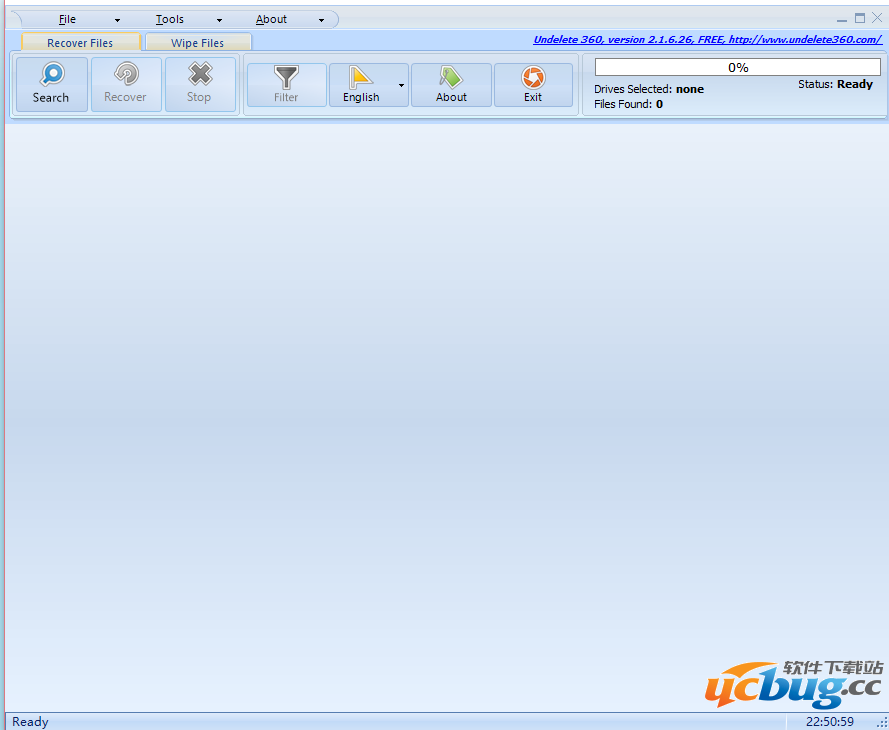Minimize the Undelete 360 window
The image size is (889, 730).
click(x=842, y=18)
